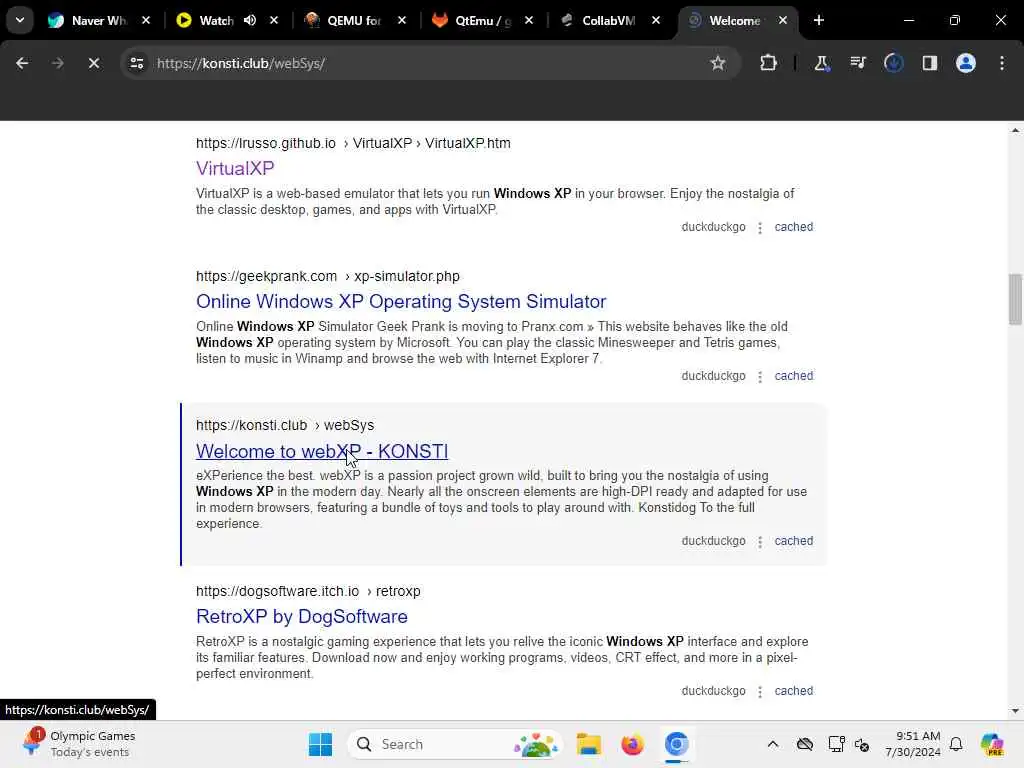Open the Chrome three-dot menu

tap(1002, 63)
